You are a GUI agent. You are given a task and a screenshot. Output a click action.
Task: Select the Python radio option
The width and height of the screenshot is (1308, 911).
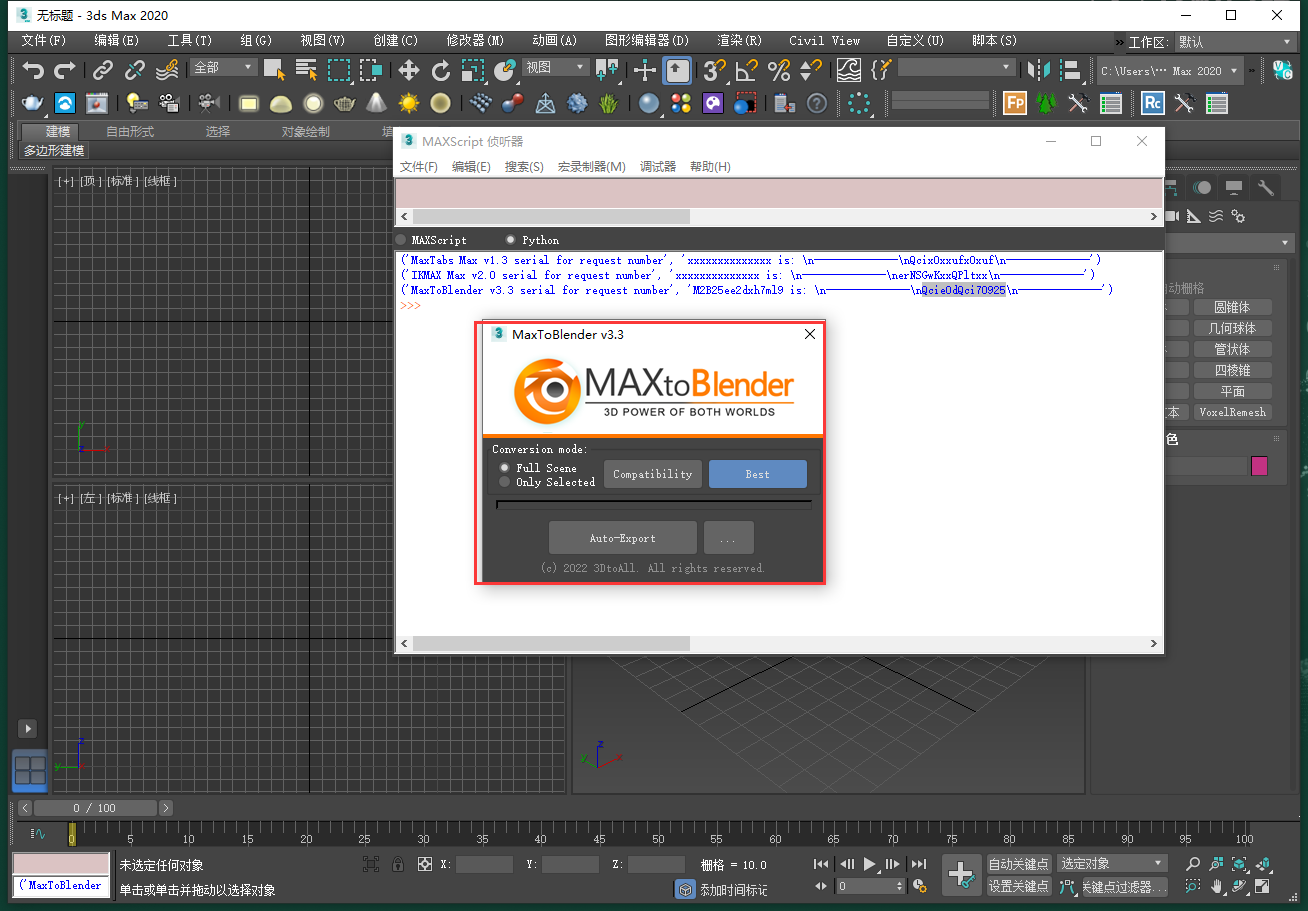tap(511, 240)
